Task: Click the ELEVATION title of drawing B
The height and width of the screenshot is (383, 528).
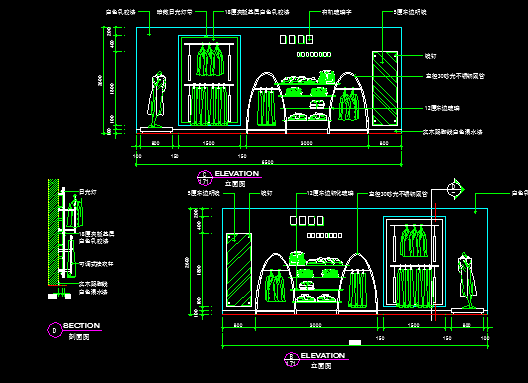Action: point(323,355)
